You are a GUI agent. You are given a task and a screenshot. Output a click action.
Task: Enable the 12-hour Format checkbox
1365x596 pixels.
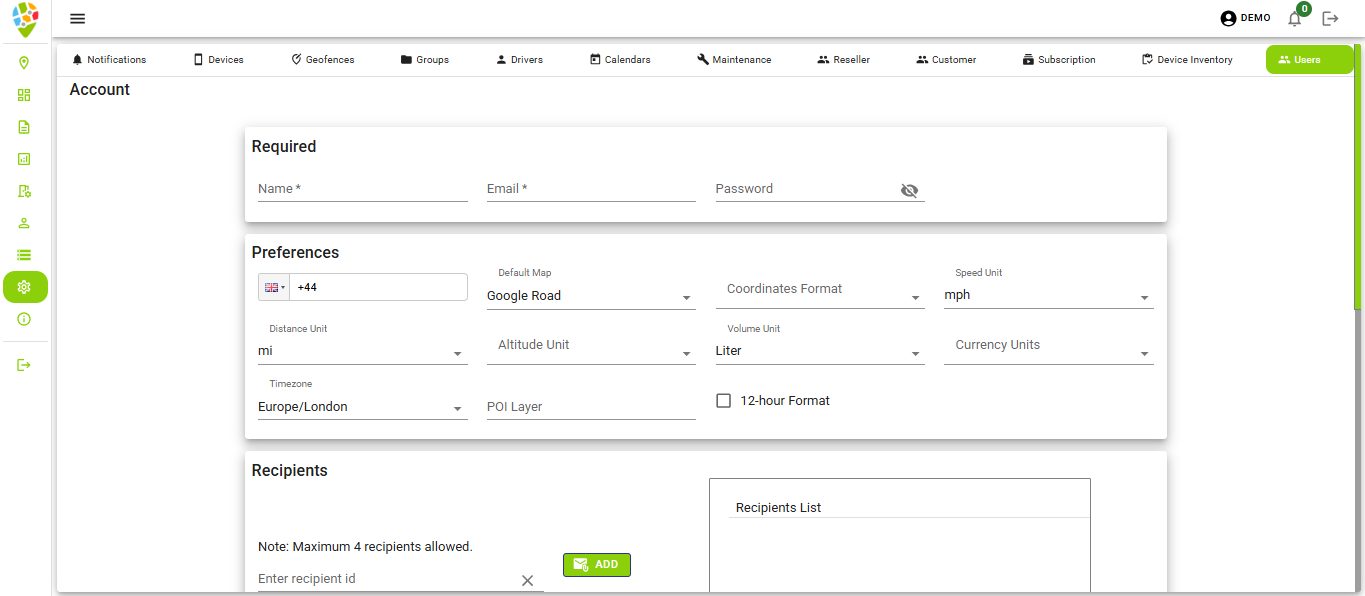tap(723, 400)
